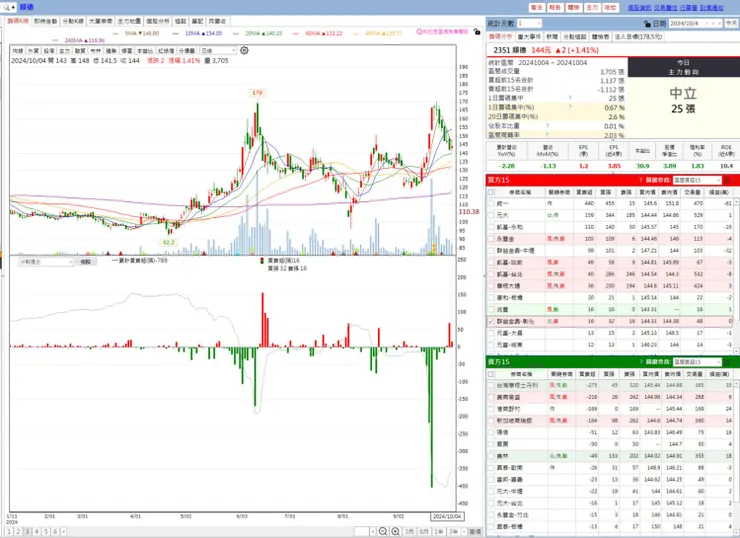The width and height of the screenshot is (740, 538).
Task: Switch to the 重大事件 tab
Action: click(x=529, y=36)
